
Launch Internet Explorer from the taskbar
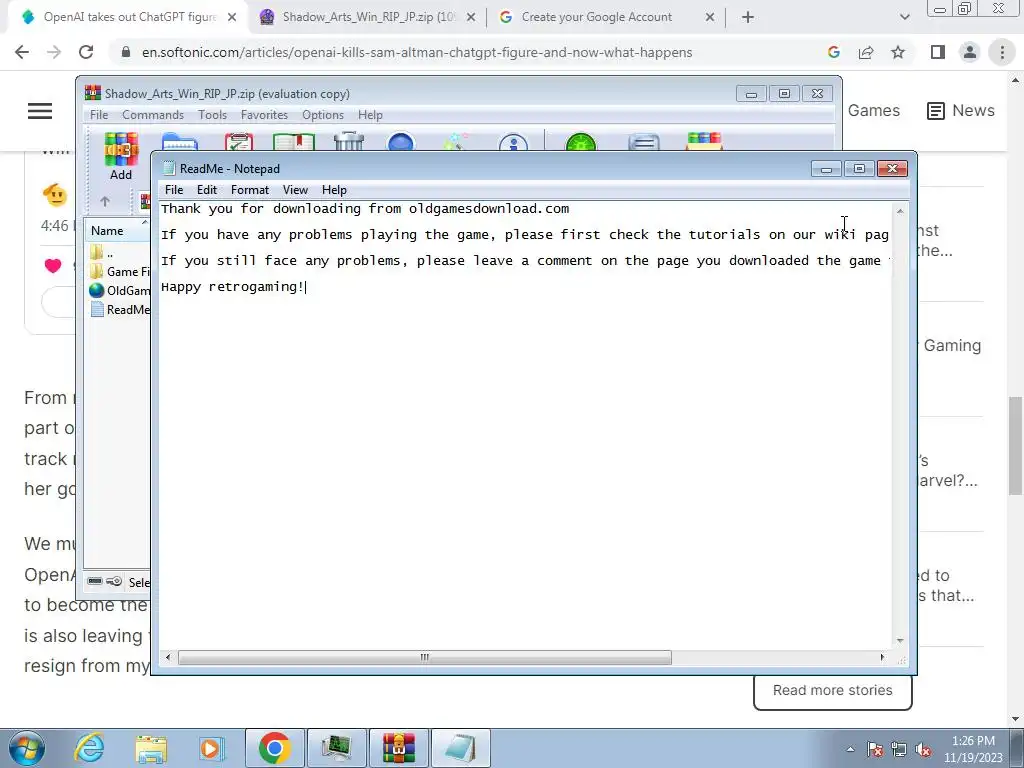point(89,748)
